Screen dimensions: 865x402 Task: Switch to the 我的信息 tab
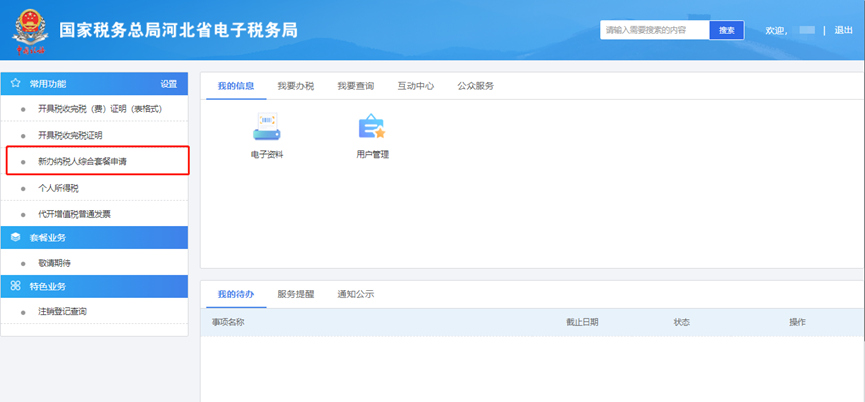236,86
